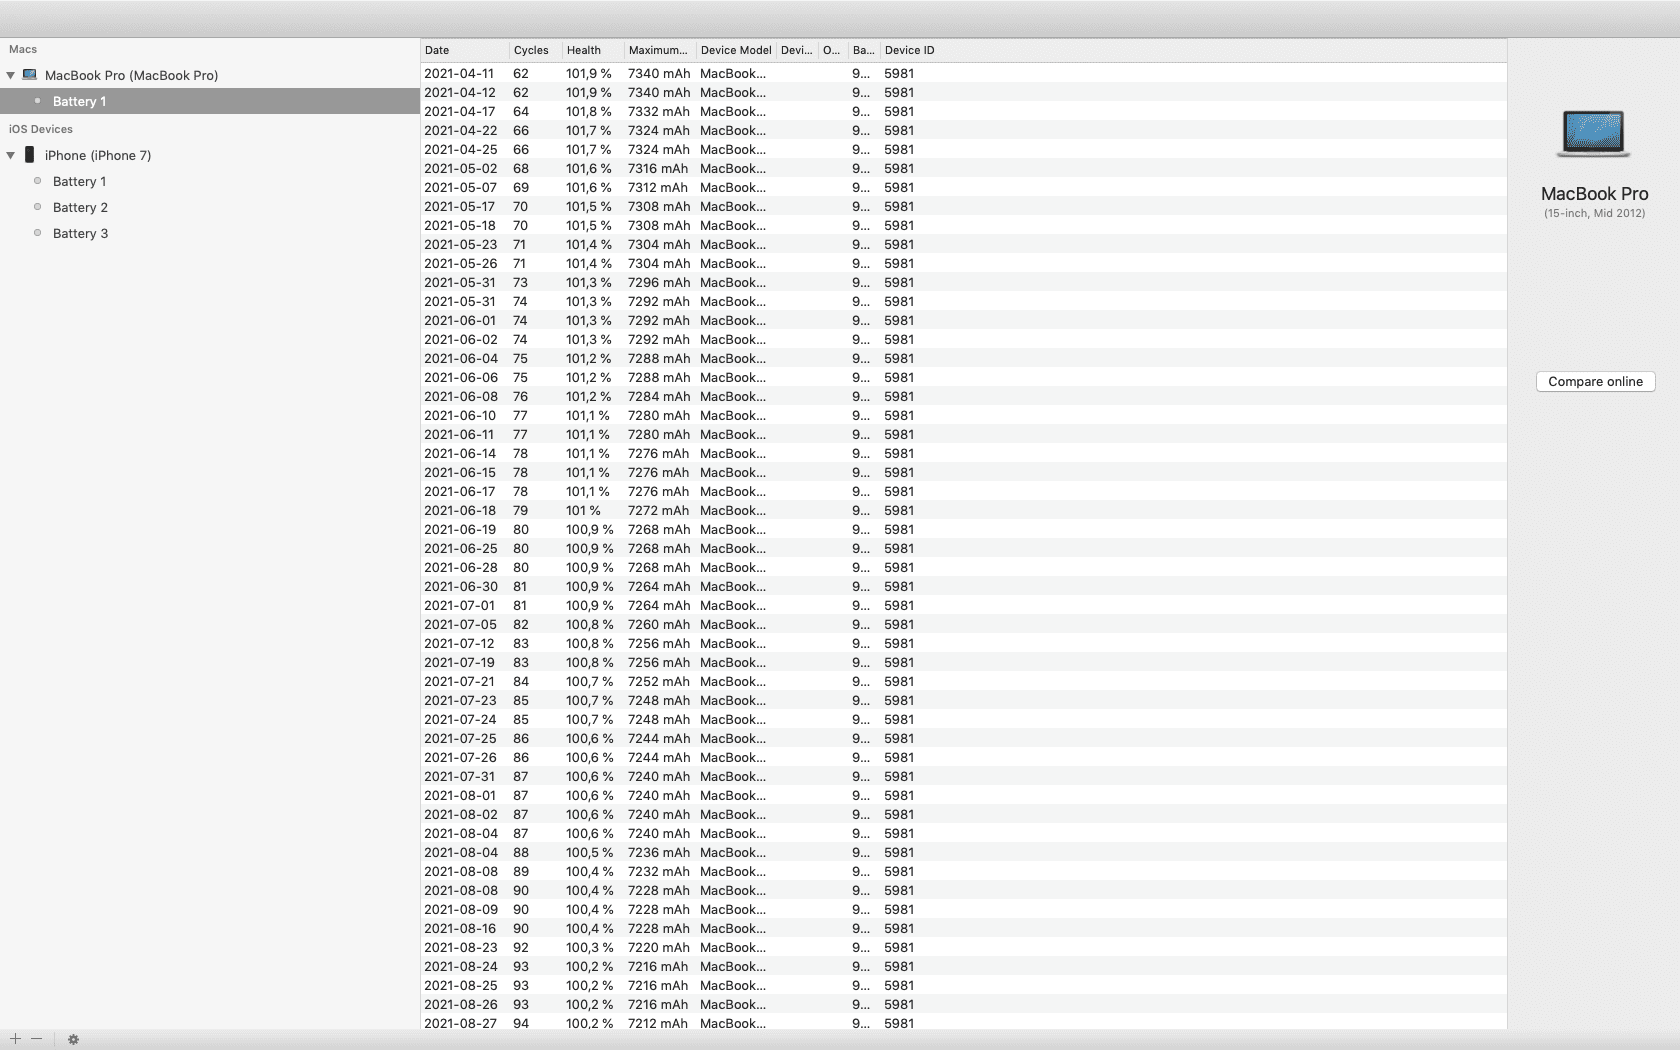The image size is (1680, 1050).
Task: Click the truncated Ba... column header
Action: click(x=864, y=50)
